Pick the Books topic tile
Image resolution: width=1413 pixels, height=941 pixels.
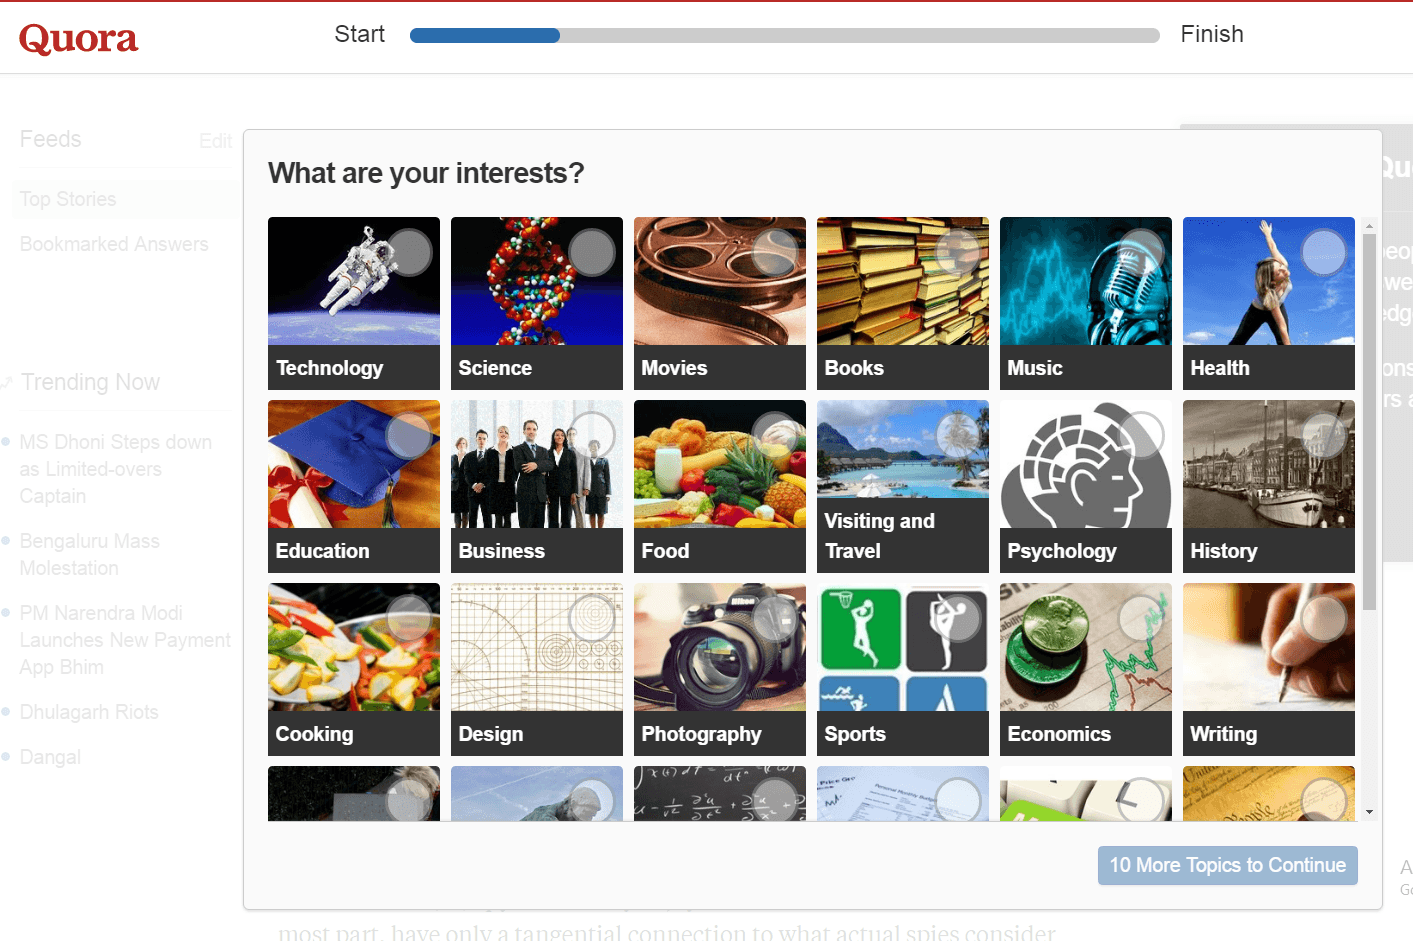tap(903, 303)
